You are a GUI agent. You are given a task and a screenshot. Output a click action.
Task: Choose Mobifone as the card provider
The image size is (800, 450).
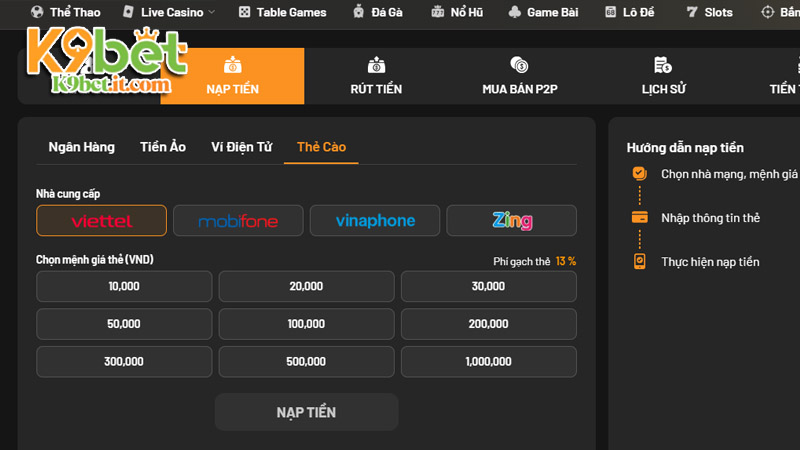[x=238, y=220]
